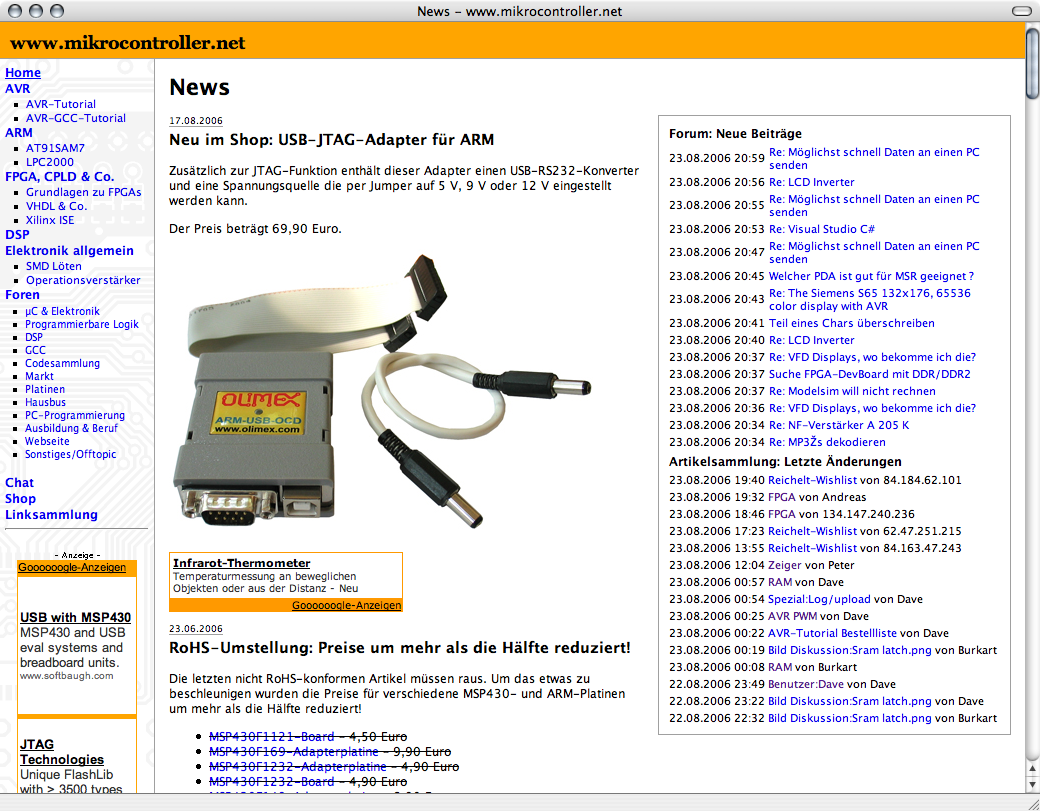This screenshot has height=811, width=1040.
Task: Open Operationsverstärker link
Action: tap(83, 280)
